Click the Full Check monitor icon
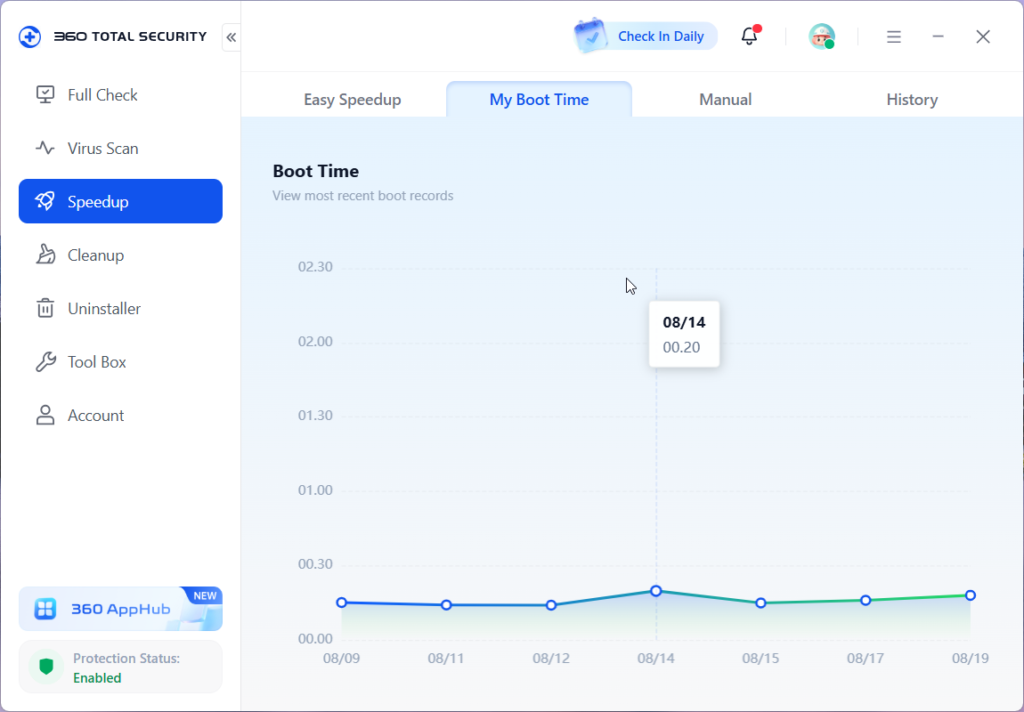 coord(45,95)
